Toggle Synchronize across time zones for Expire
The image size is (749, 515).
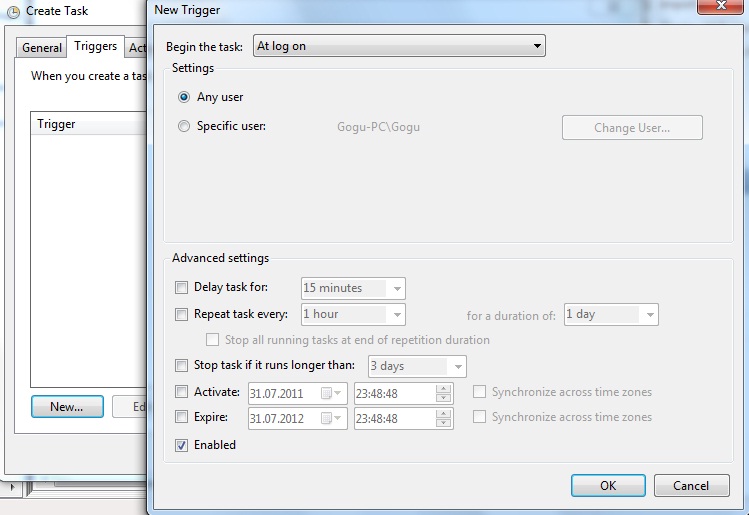pyautogui.click(x=479, y=417)
